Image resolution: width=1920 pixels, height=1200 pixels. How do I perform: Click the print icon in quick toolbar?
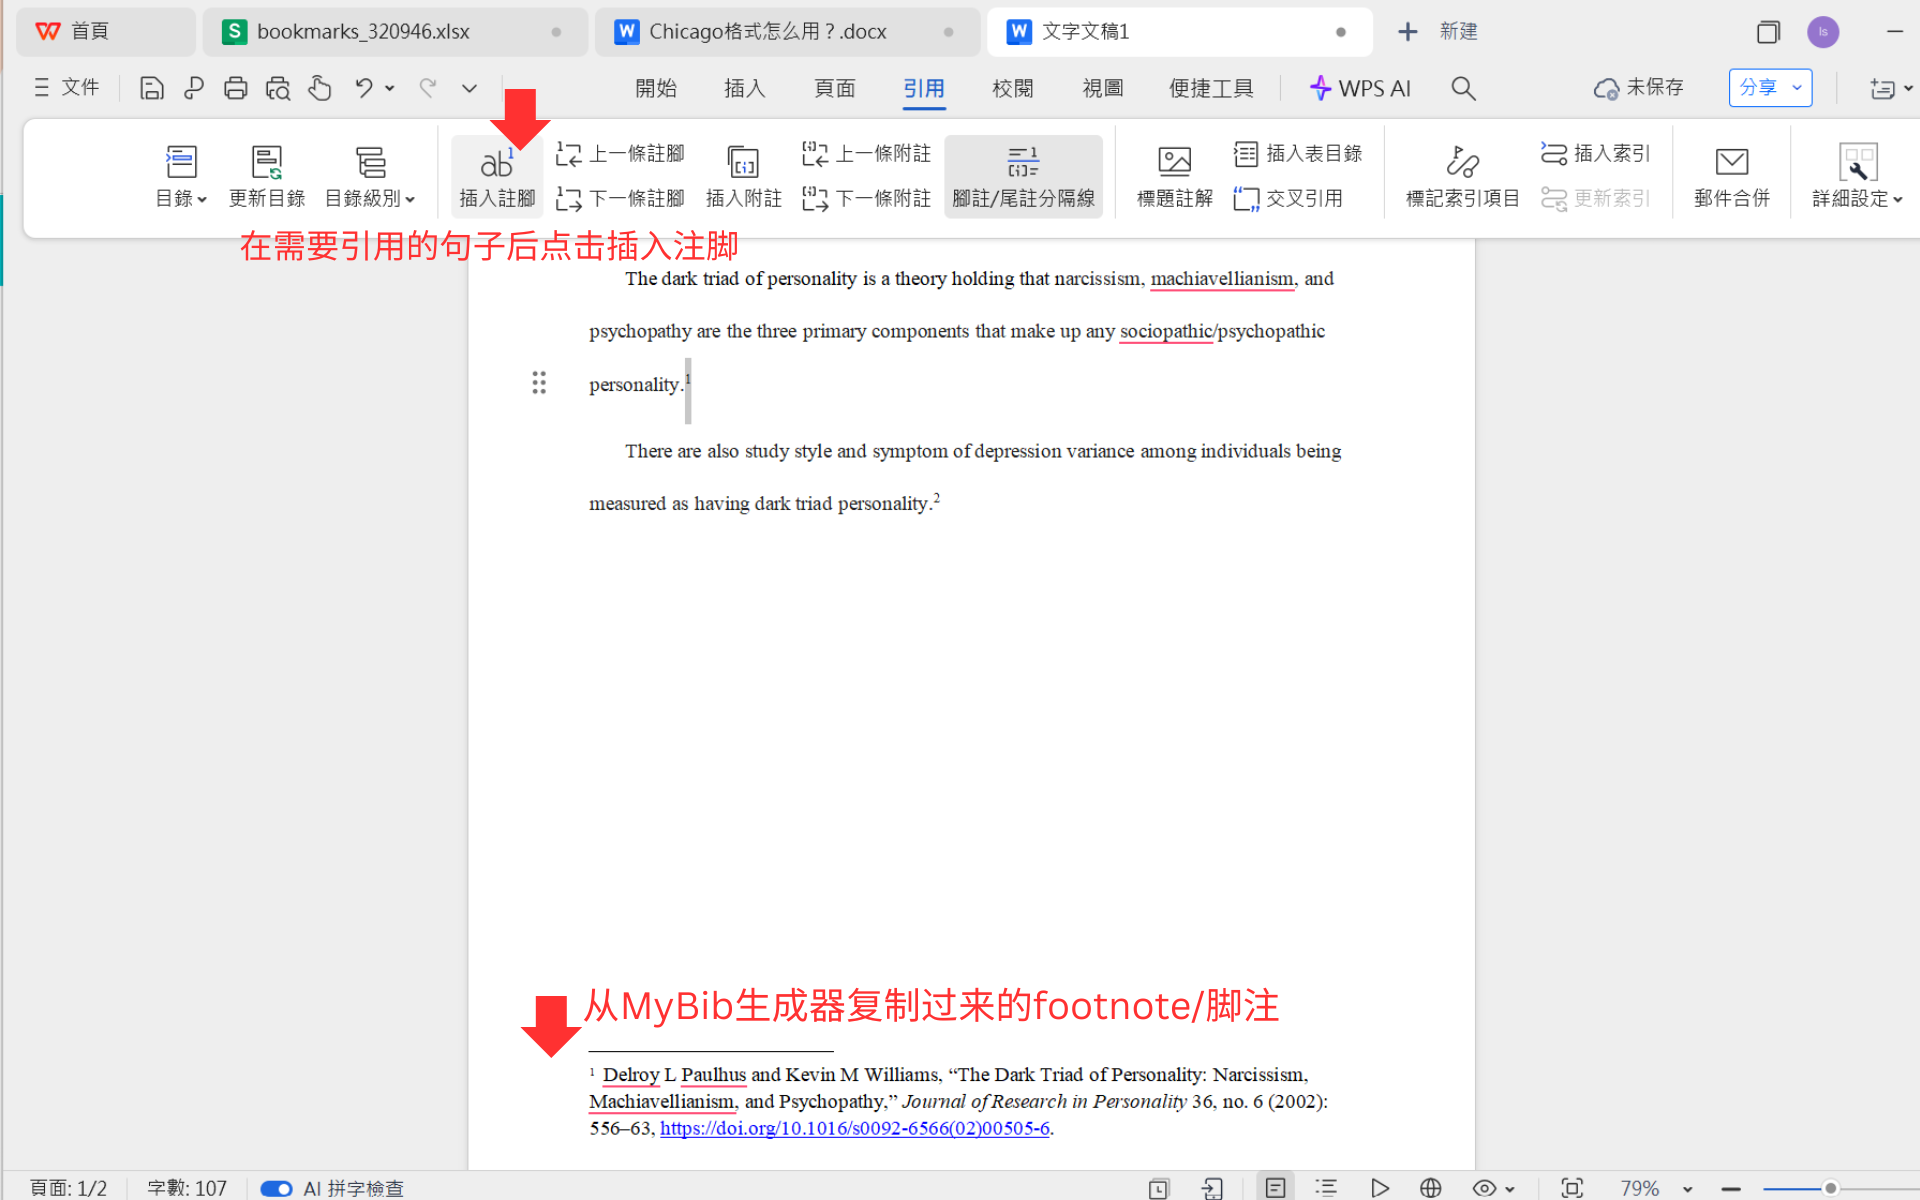point(235,88)
